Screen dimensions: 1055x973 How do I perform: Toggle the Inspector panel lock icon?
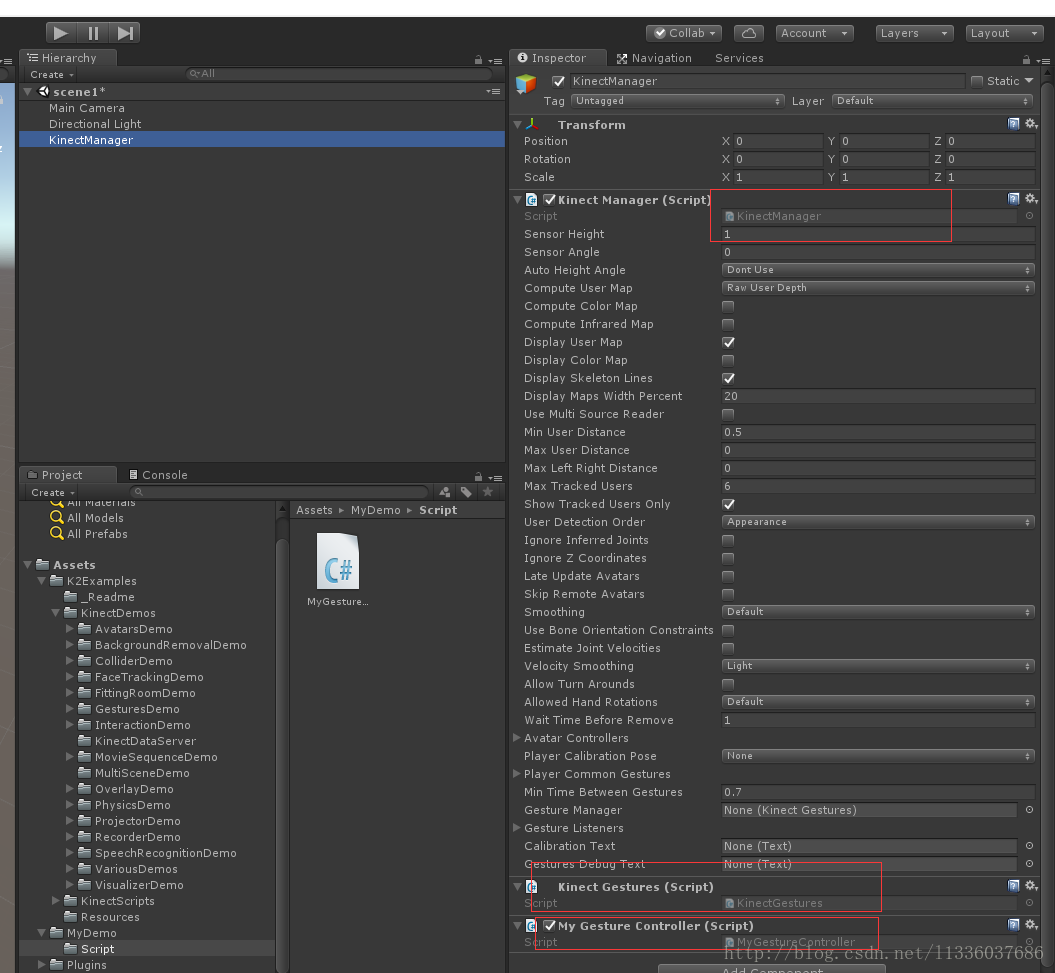point(1026,60)
